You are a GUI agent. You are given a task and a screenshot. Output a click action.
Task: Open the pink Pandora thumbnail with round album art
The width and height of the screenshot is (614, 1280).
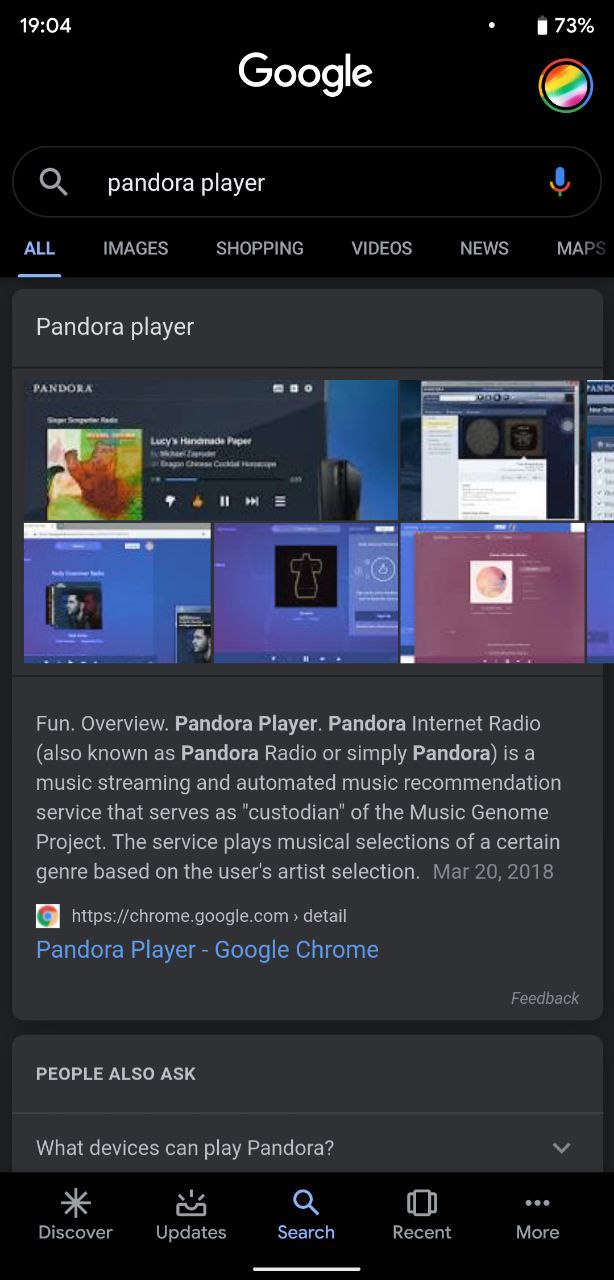[x=492, y=593]
